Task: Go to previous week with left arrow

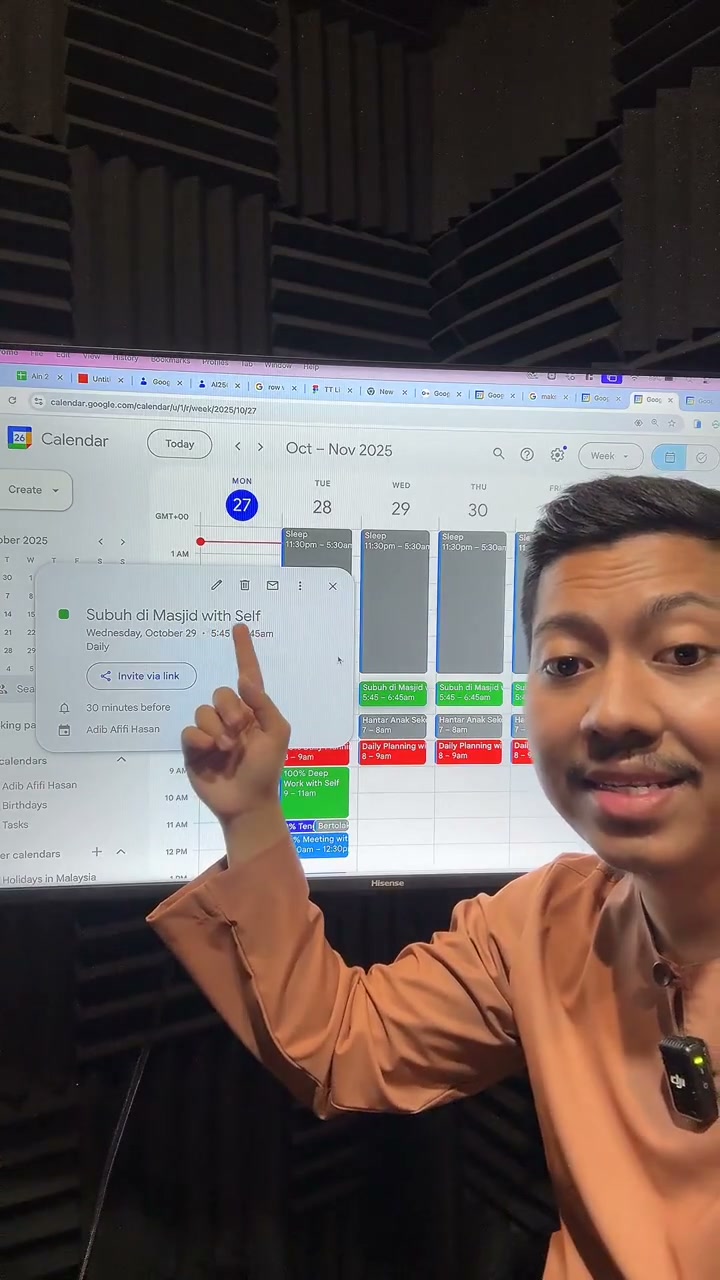Action: [237, 447]
